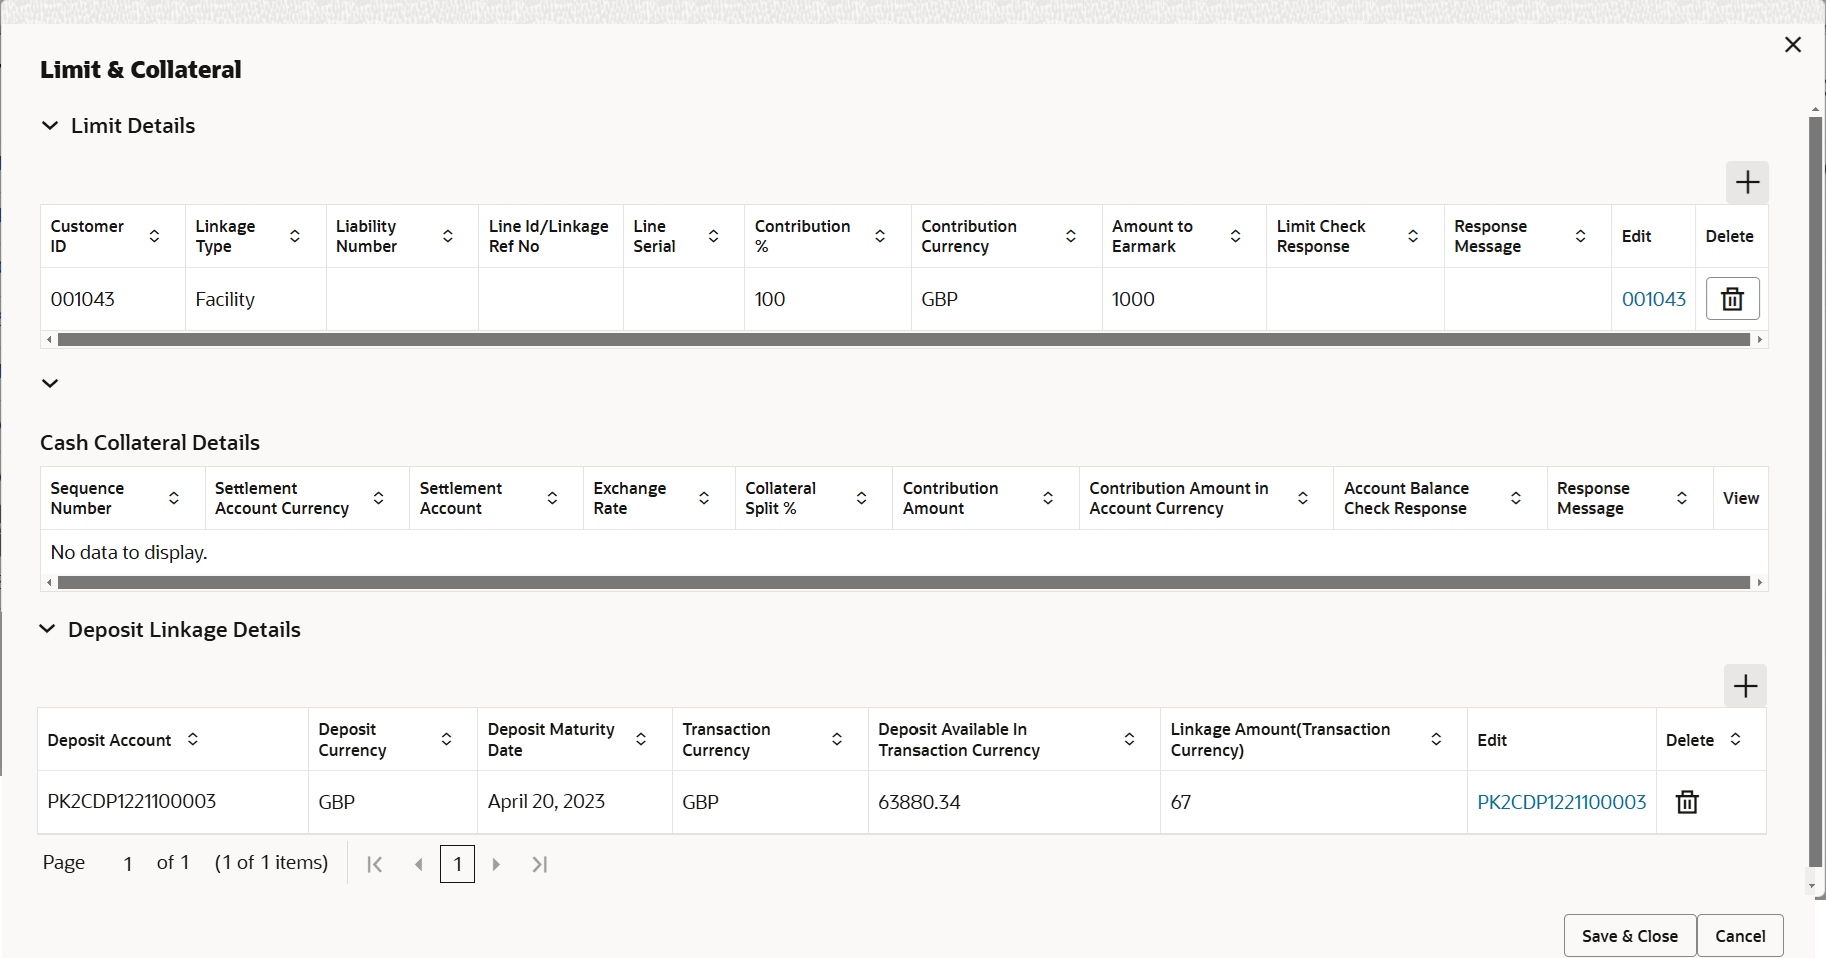Sort by Contribution Currency
Viewport: 1826px width, 958px height.
[x=1071, y=236]
